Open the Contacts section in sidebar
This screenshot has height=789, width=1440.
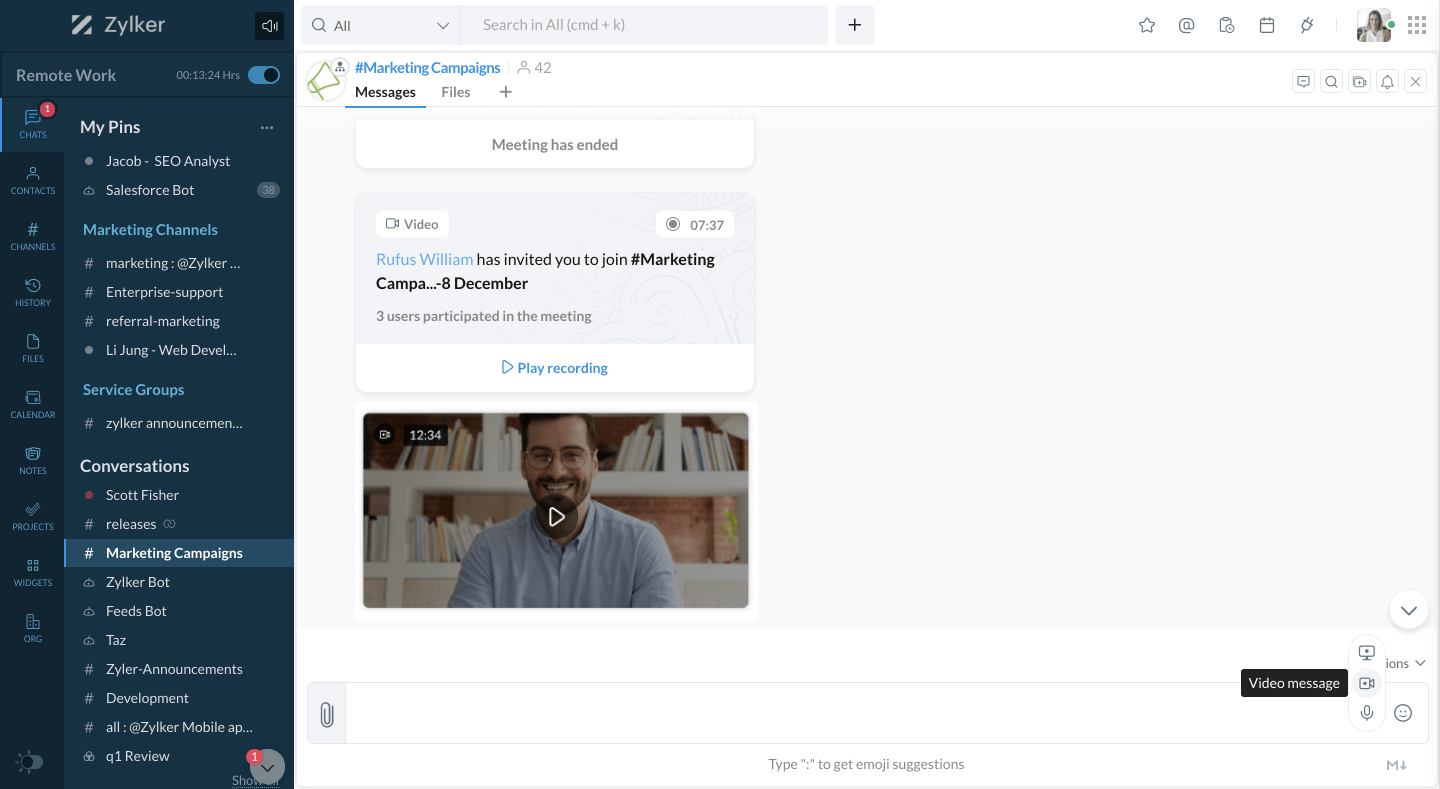click(x=32, y=177)
